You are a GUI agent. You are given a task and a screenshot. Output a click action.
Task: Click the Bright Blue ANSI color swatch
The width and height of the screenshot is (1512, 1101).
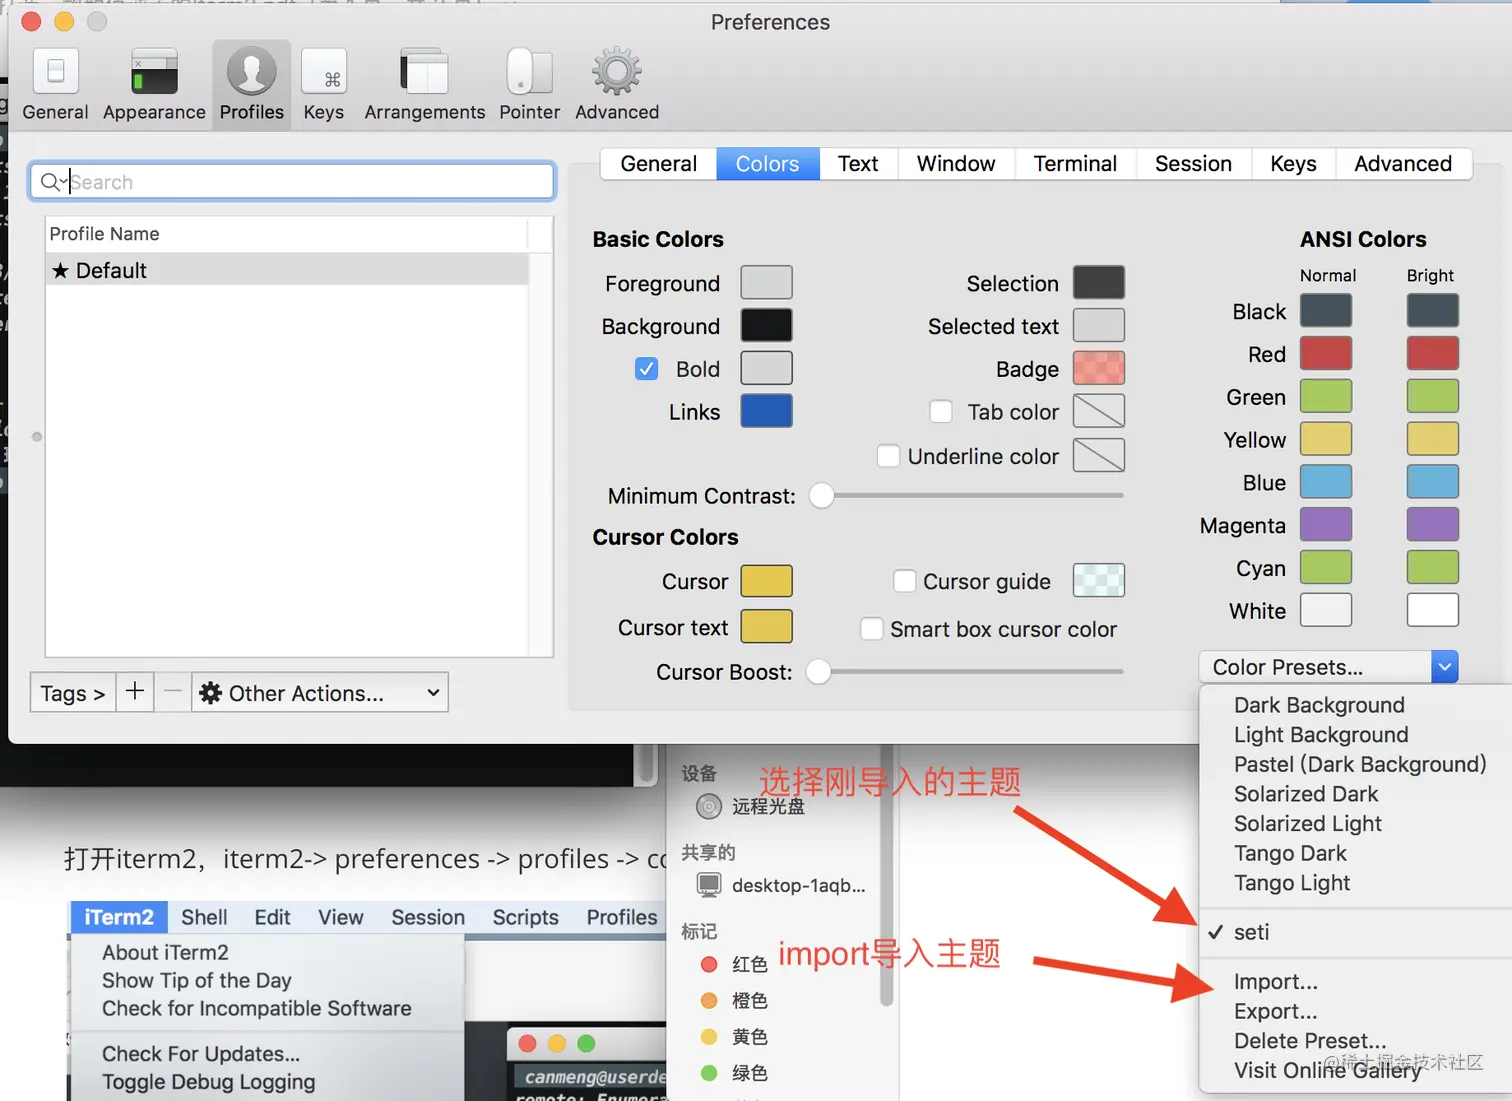point(1433,482)
